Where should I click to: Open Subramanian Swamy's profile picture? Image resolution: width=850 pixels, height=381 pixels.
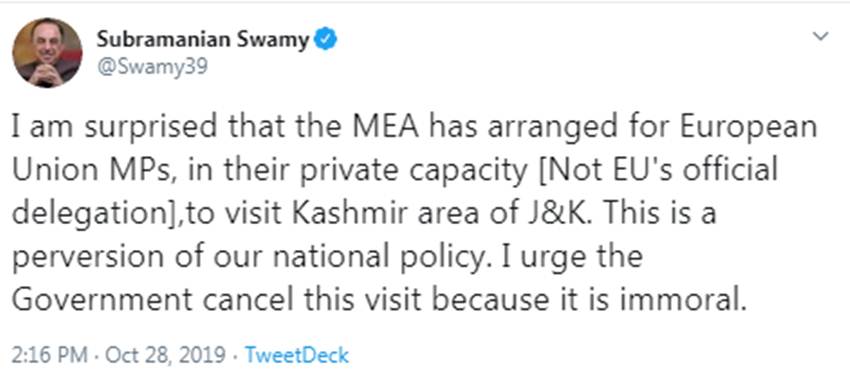tap(47, 53)
